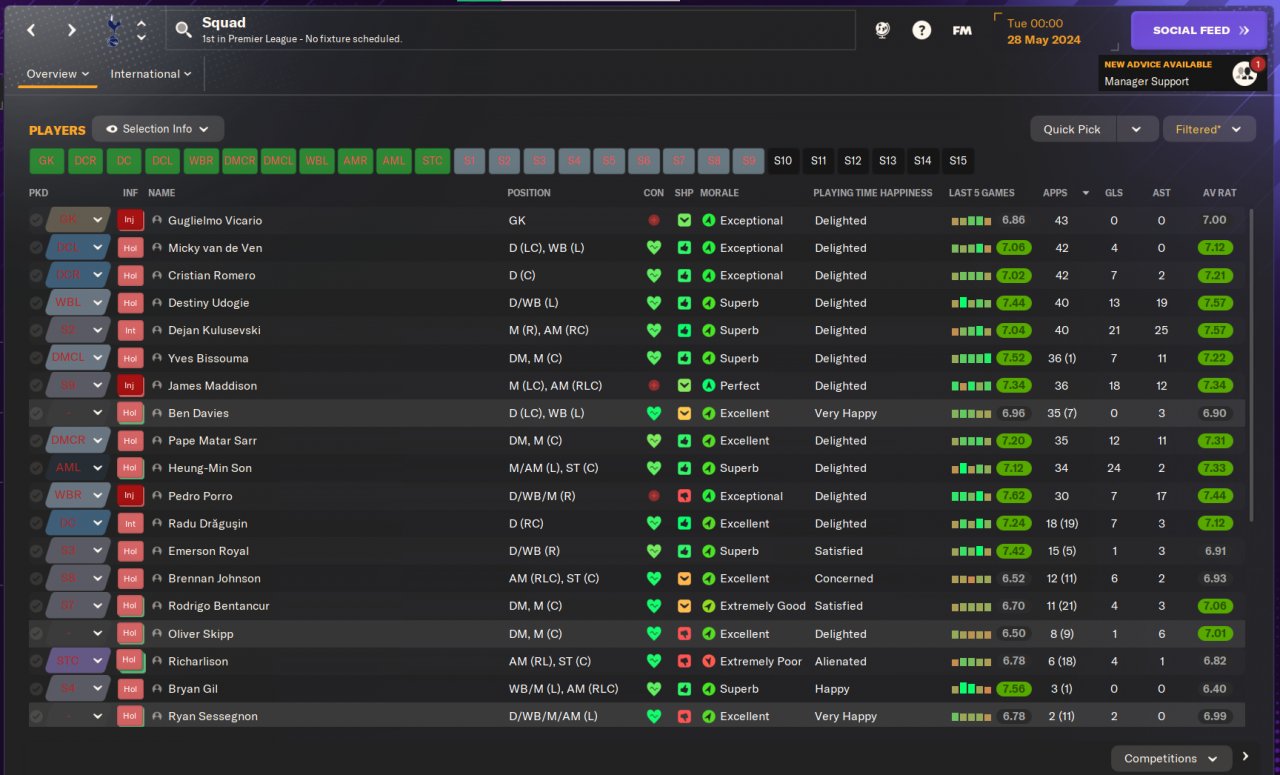Viewport: 1280px width, 775px height.
Task: Click James Maddison's Inj status badge
Action: 130,385
